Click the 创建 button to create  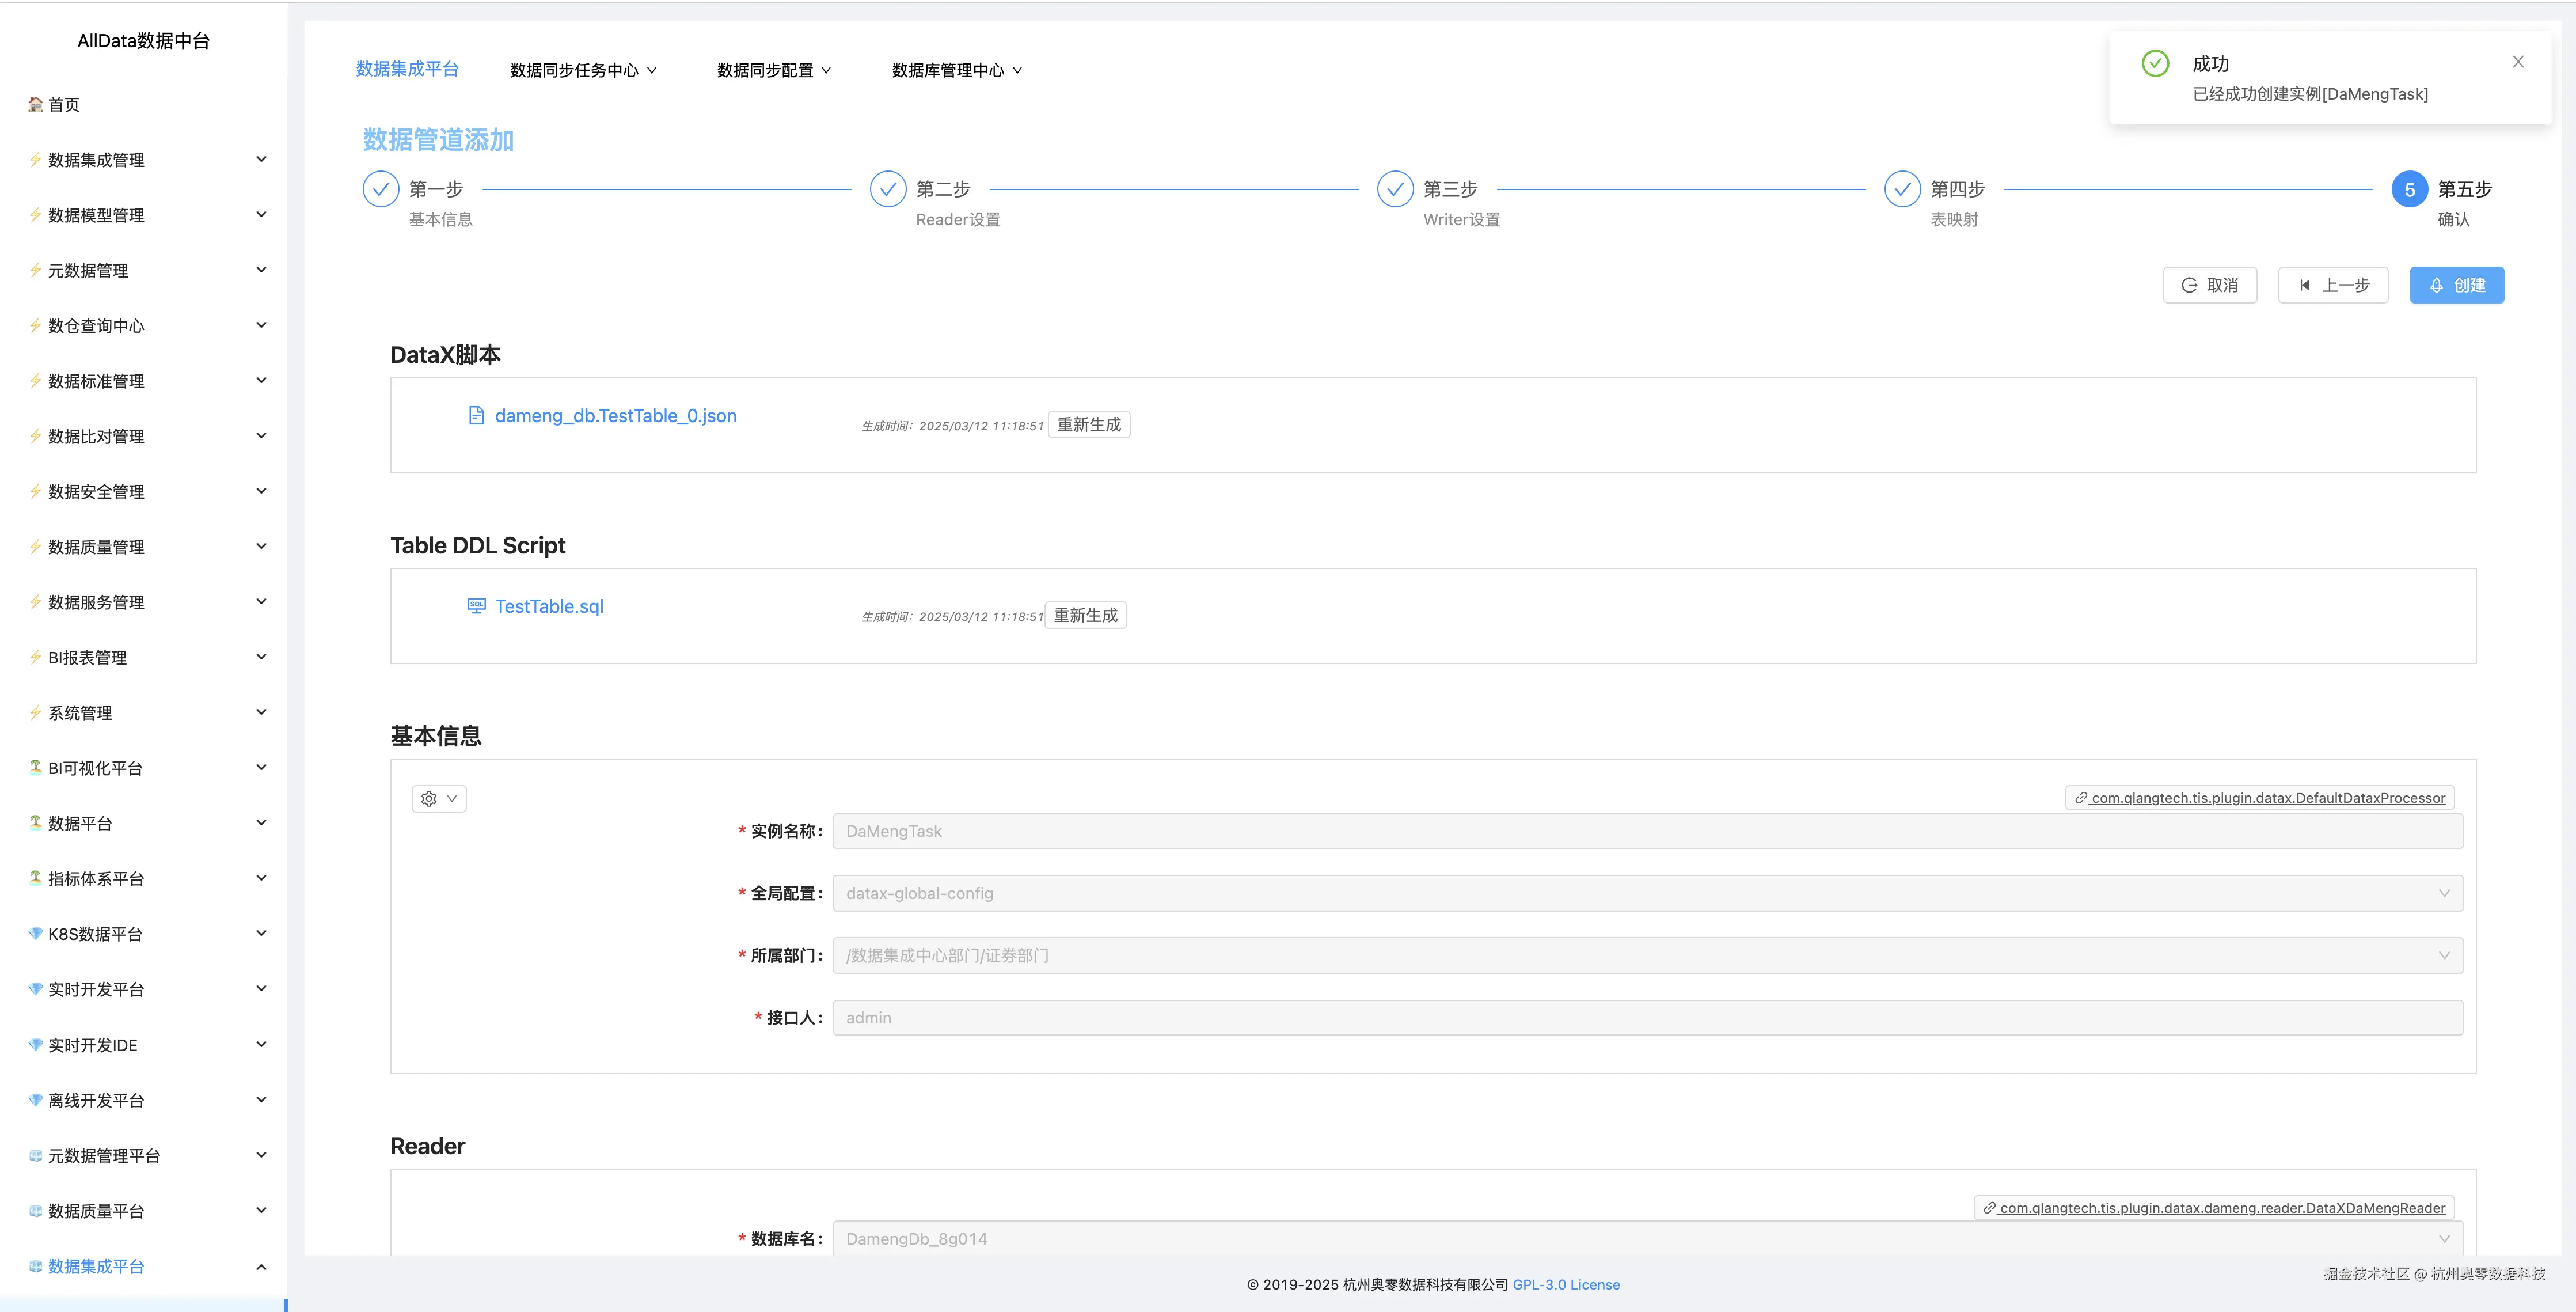click(x=2456, y=285)
